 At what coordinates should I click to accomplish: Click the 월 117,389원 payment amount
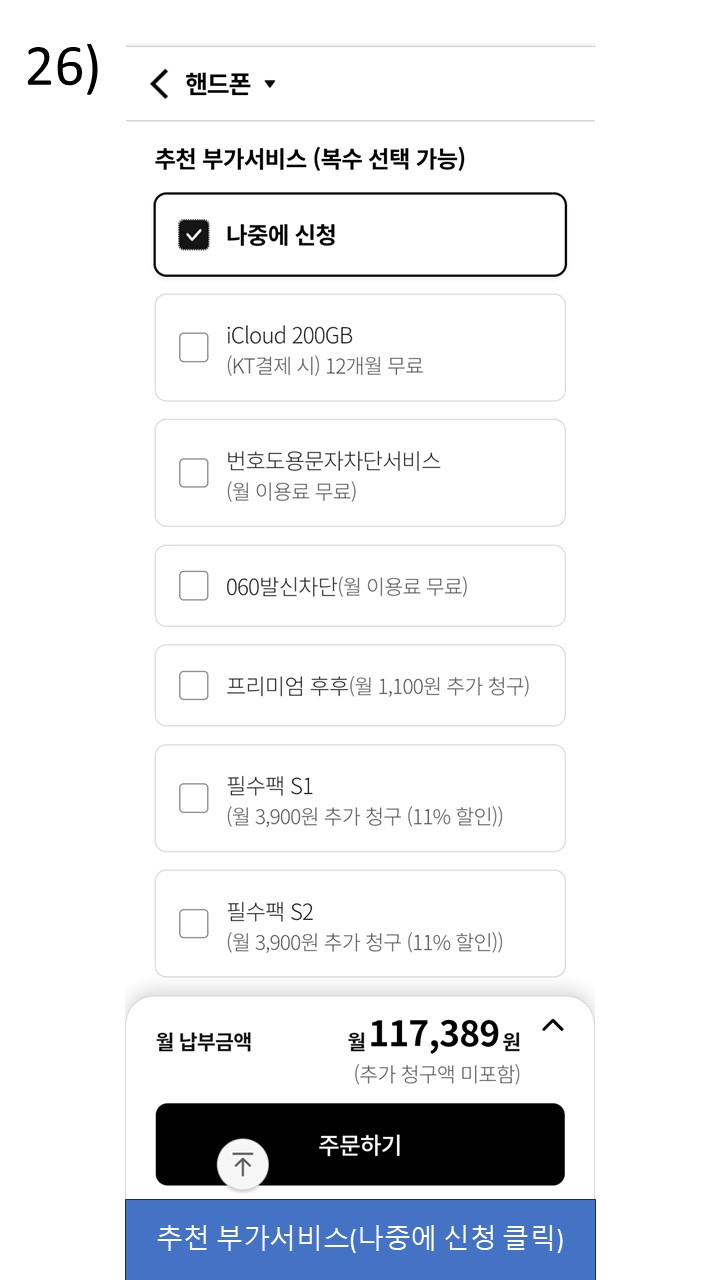(434, 1035)
